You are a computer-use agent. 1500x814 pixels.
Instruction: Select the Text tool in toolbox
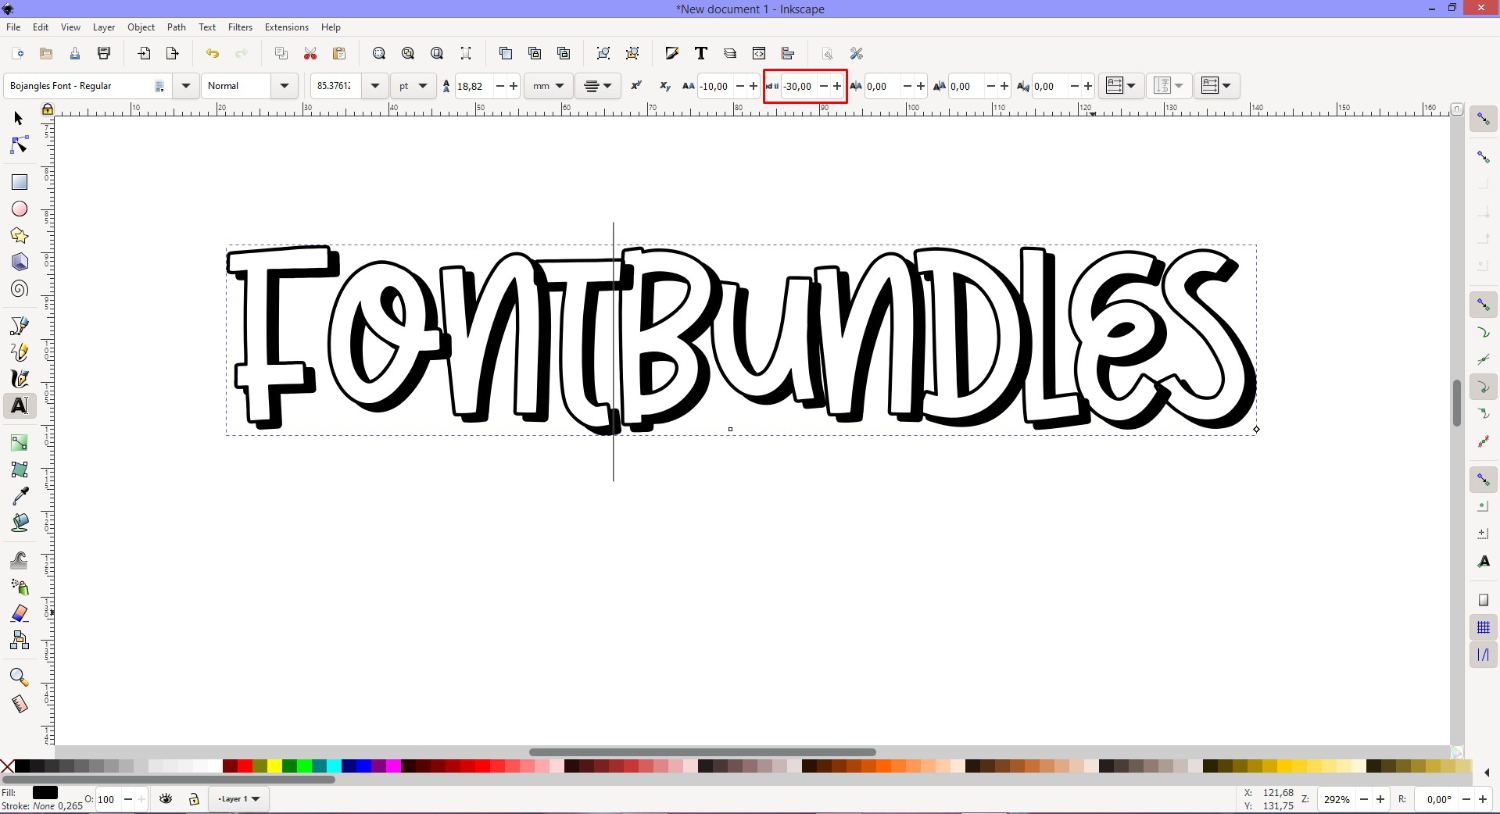coord(19,406)
